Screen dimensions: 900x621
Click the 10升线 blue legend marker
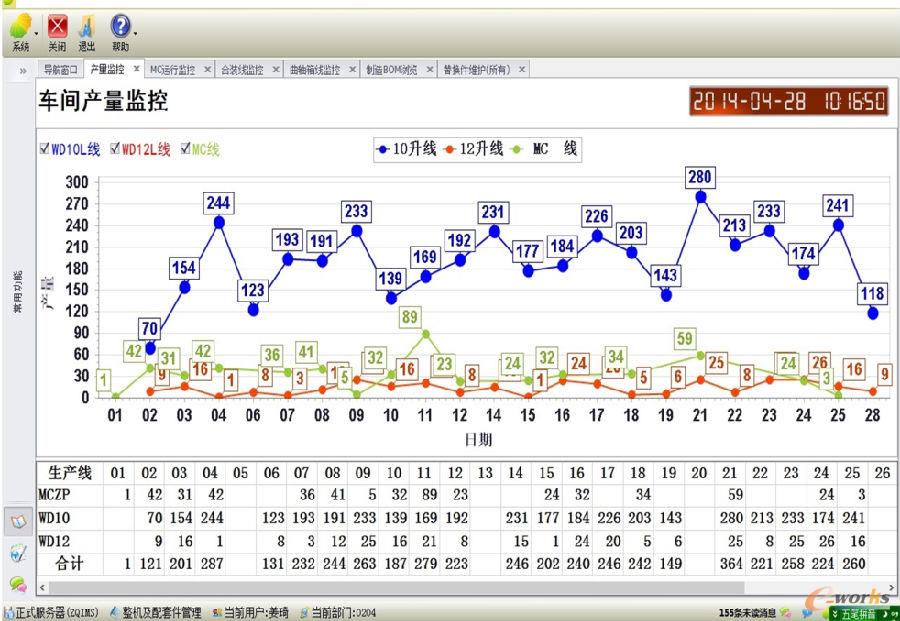(384, 149)
